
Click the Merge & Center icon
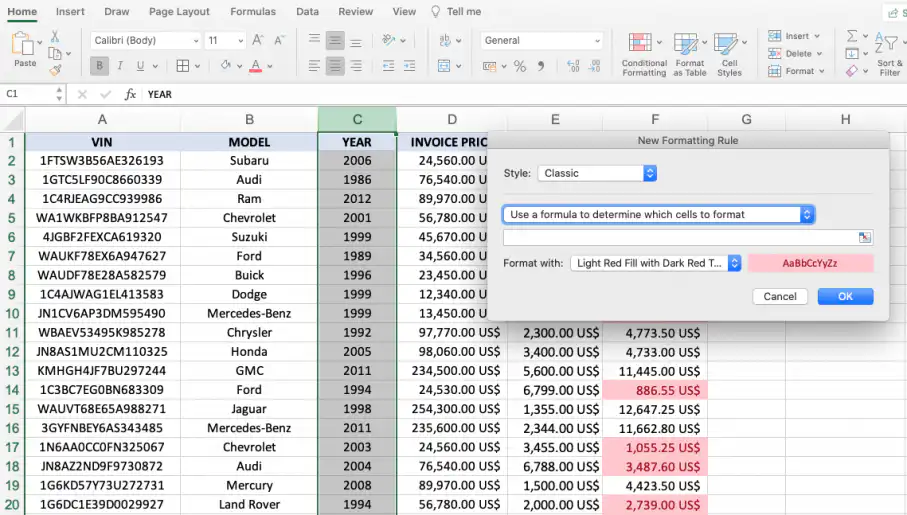click(x=444, y=66)
